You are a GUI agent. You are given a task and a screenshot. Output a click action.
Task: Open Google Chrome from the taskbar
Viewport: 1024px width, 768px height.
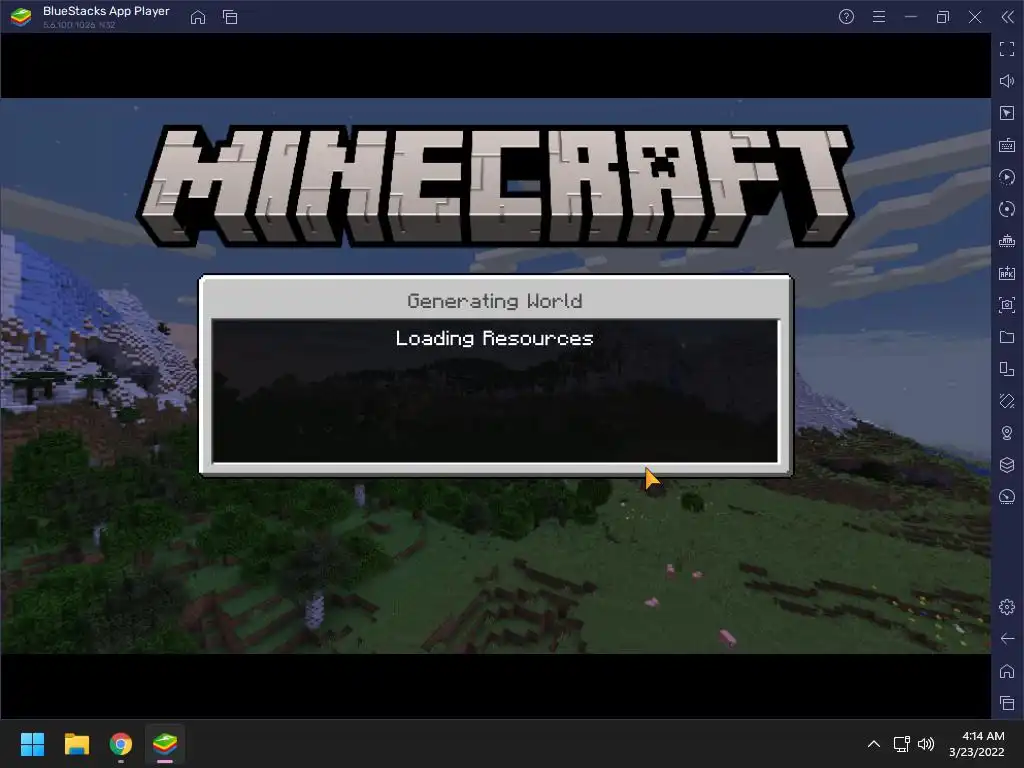[x=121, y=744]
